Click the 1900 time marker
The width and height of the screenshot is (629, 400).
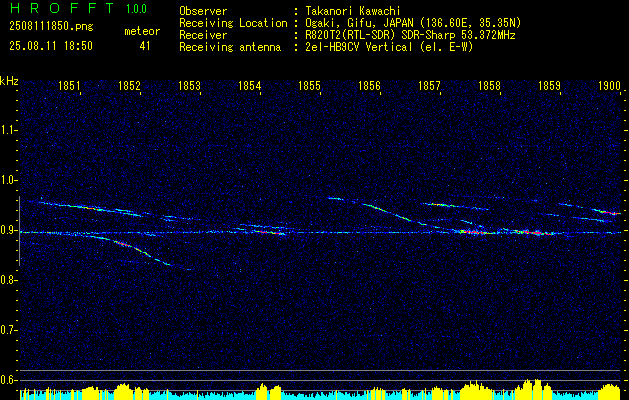pos(609,85)
